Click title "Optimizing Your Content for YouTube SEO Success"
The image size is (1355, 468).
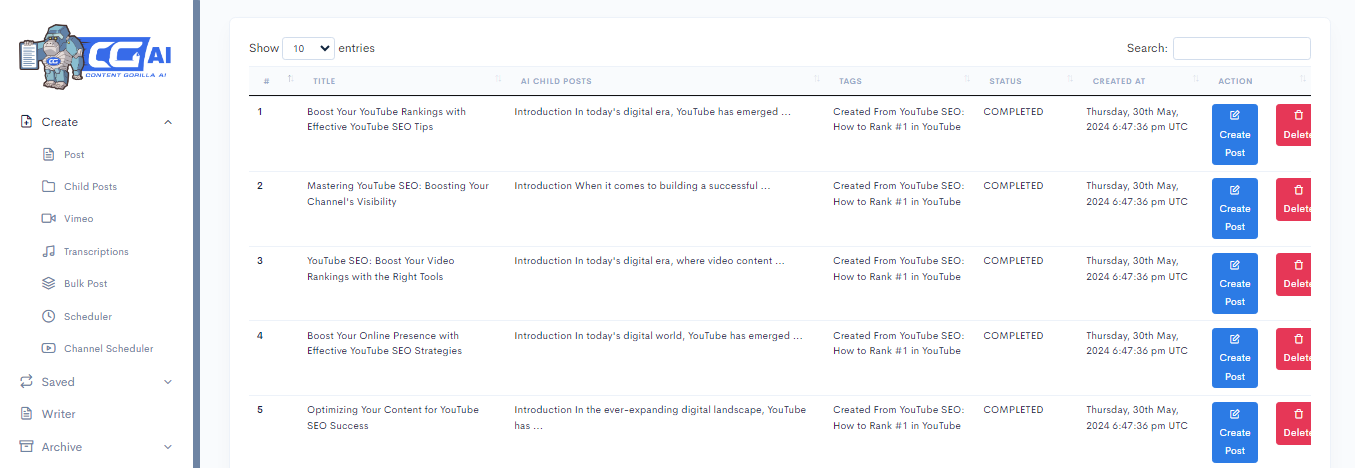pos(393,418)
